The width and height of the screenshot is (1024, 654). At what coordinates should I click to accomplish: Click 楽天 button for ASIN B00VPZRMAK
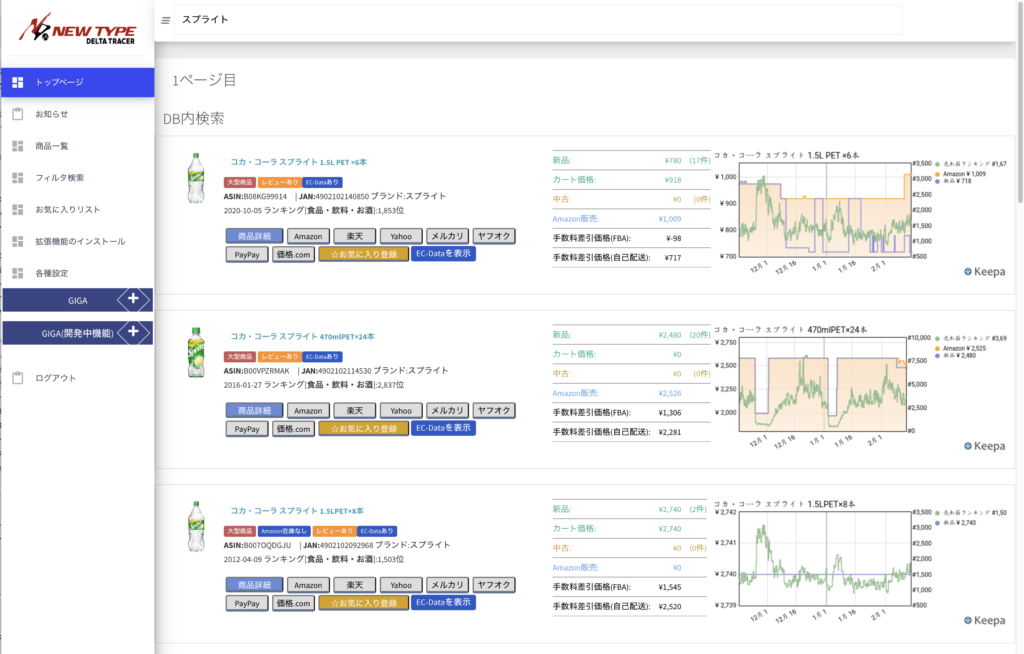tap(355, 410)
